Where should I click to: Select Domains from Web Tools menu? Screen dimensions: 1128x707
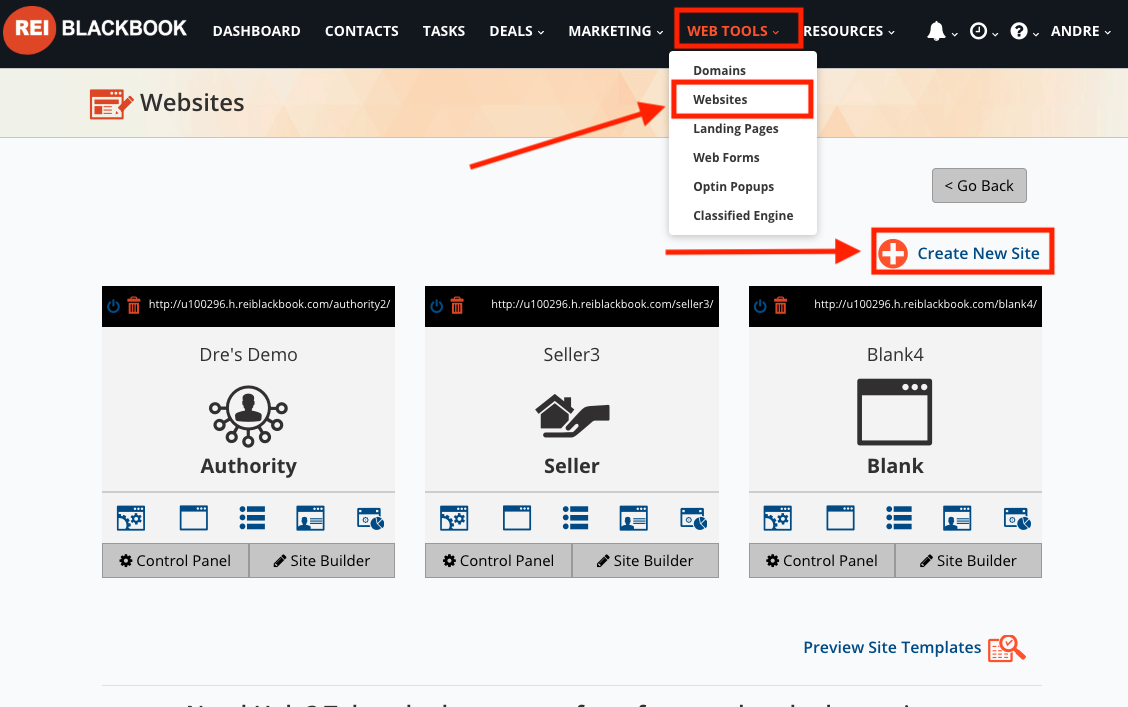point(719,70)
